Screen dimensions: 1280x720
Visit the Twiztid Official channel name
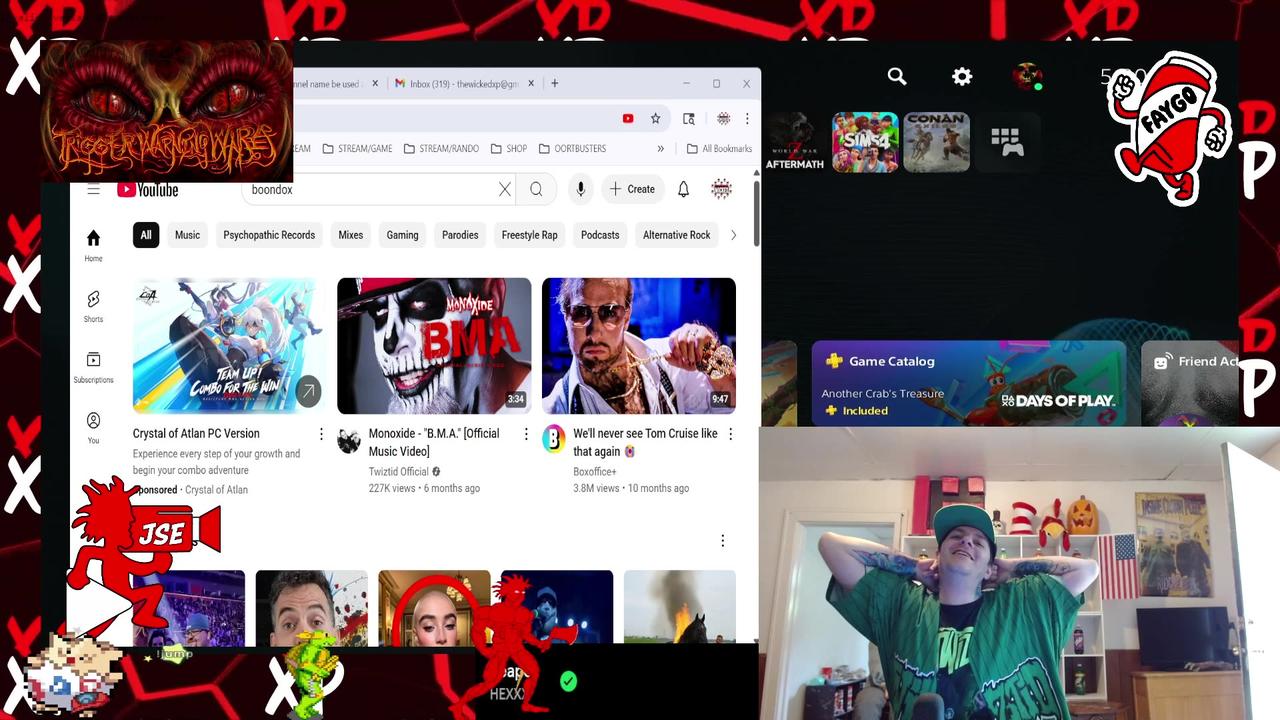(398, 472)
